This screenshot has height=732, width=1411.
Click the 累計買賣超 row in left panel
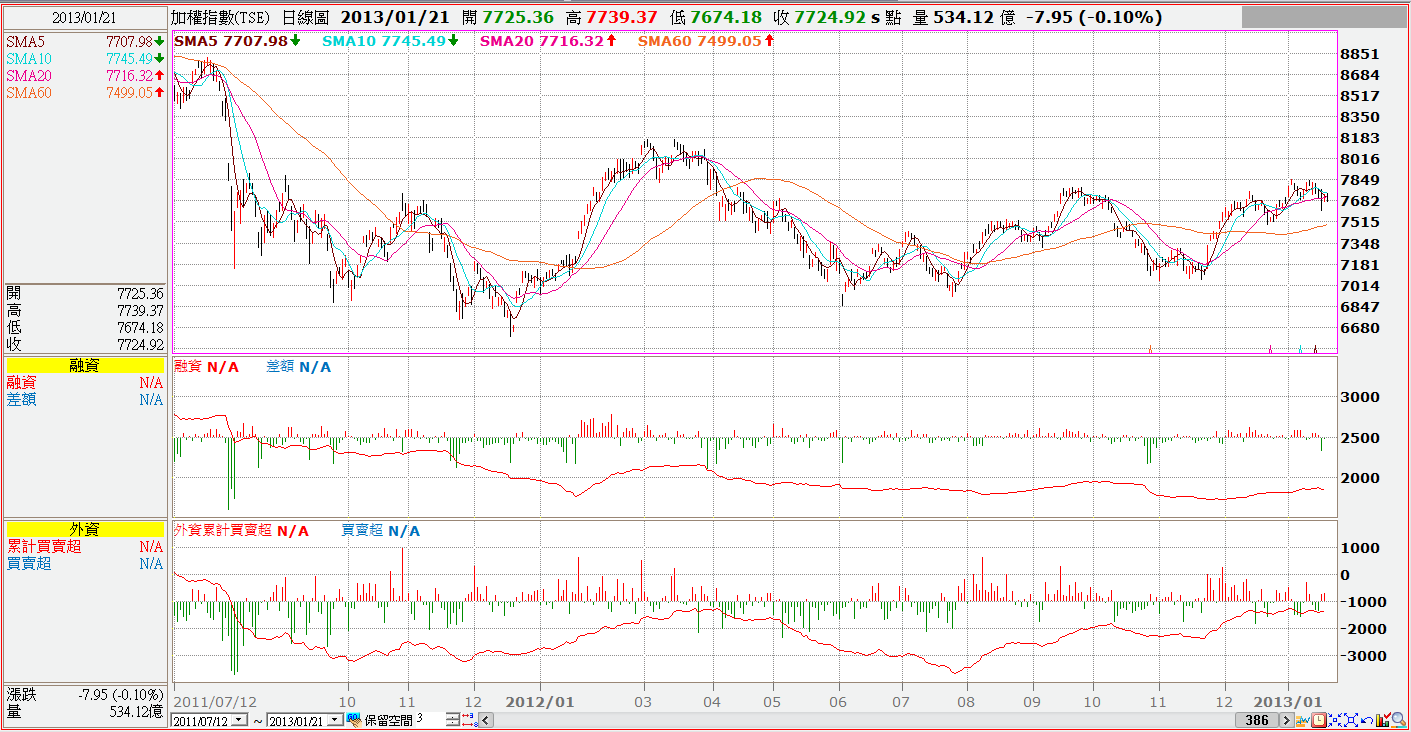(x=84, y=547)
